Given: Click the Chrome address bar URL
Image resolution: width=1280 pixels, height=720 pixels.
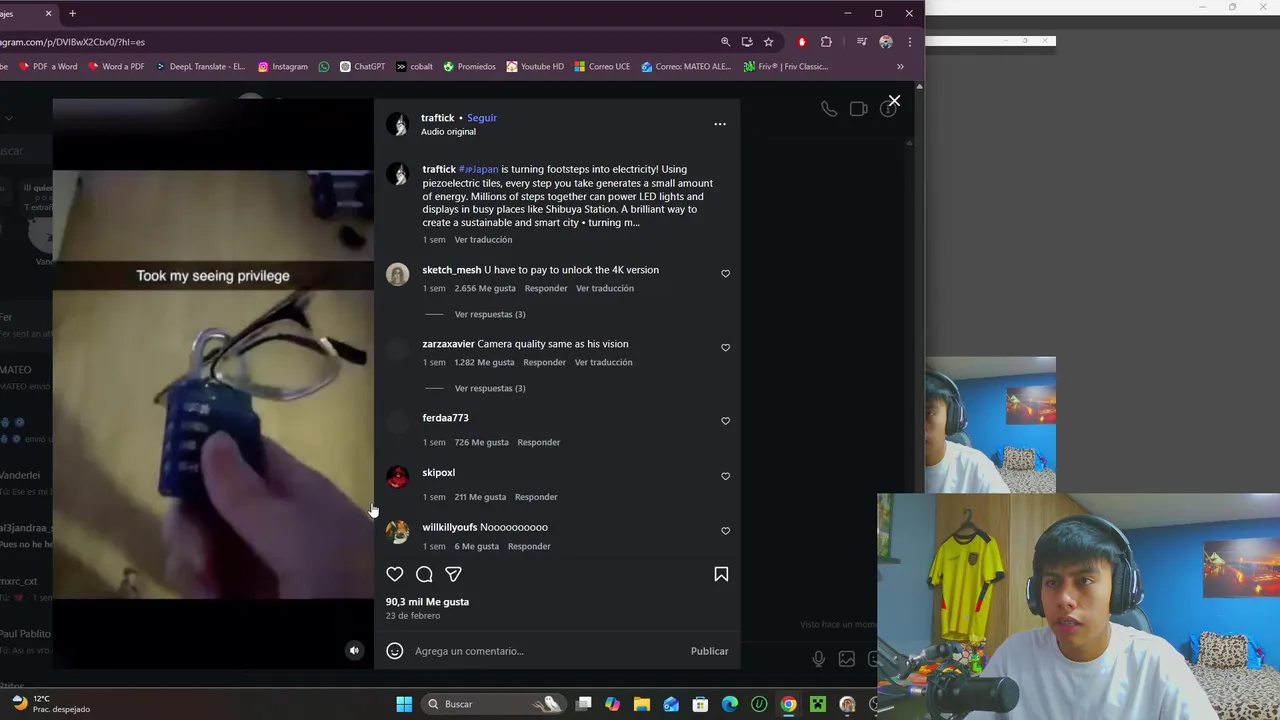Looking at the screenshot, I should tap(72, 42).
